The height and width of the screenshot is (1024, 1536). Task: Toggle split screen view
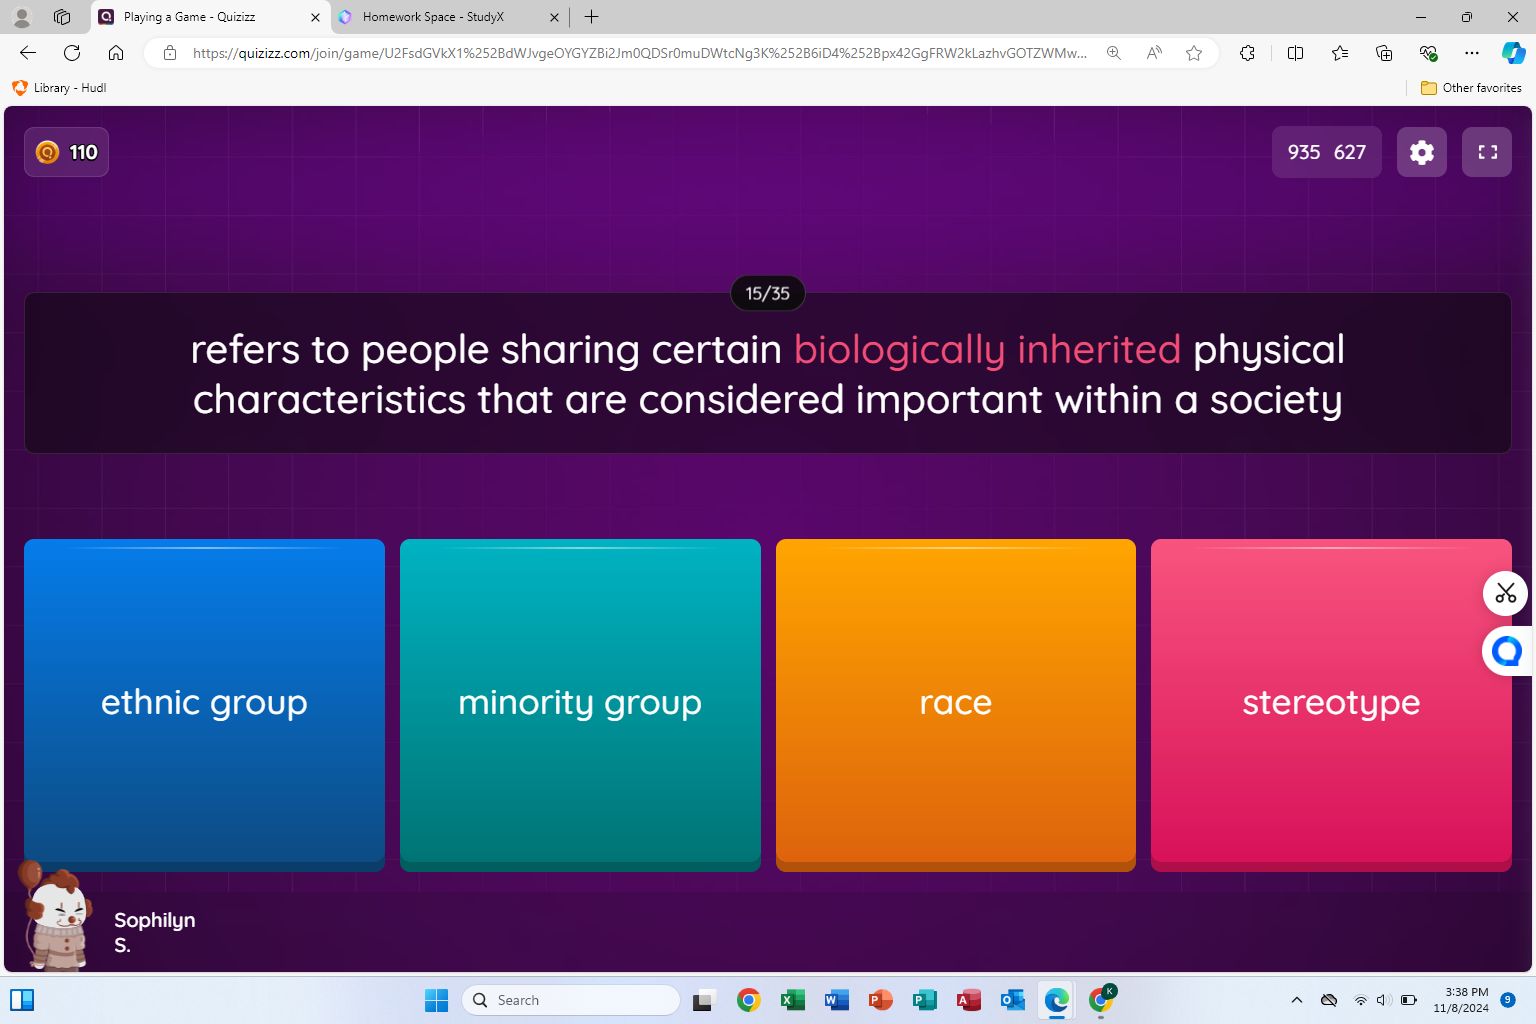[x=1296, y=53]
